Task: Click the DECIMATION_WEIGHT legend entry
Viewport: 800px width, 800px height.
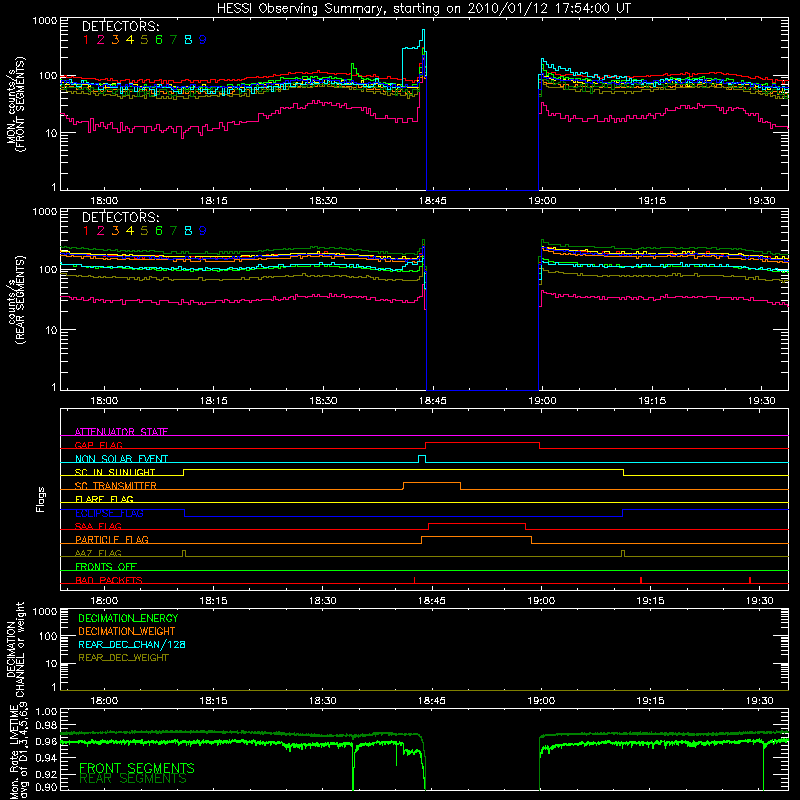Action: pyautogui.click(x=127, y=632)
